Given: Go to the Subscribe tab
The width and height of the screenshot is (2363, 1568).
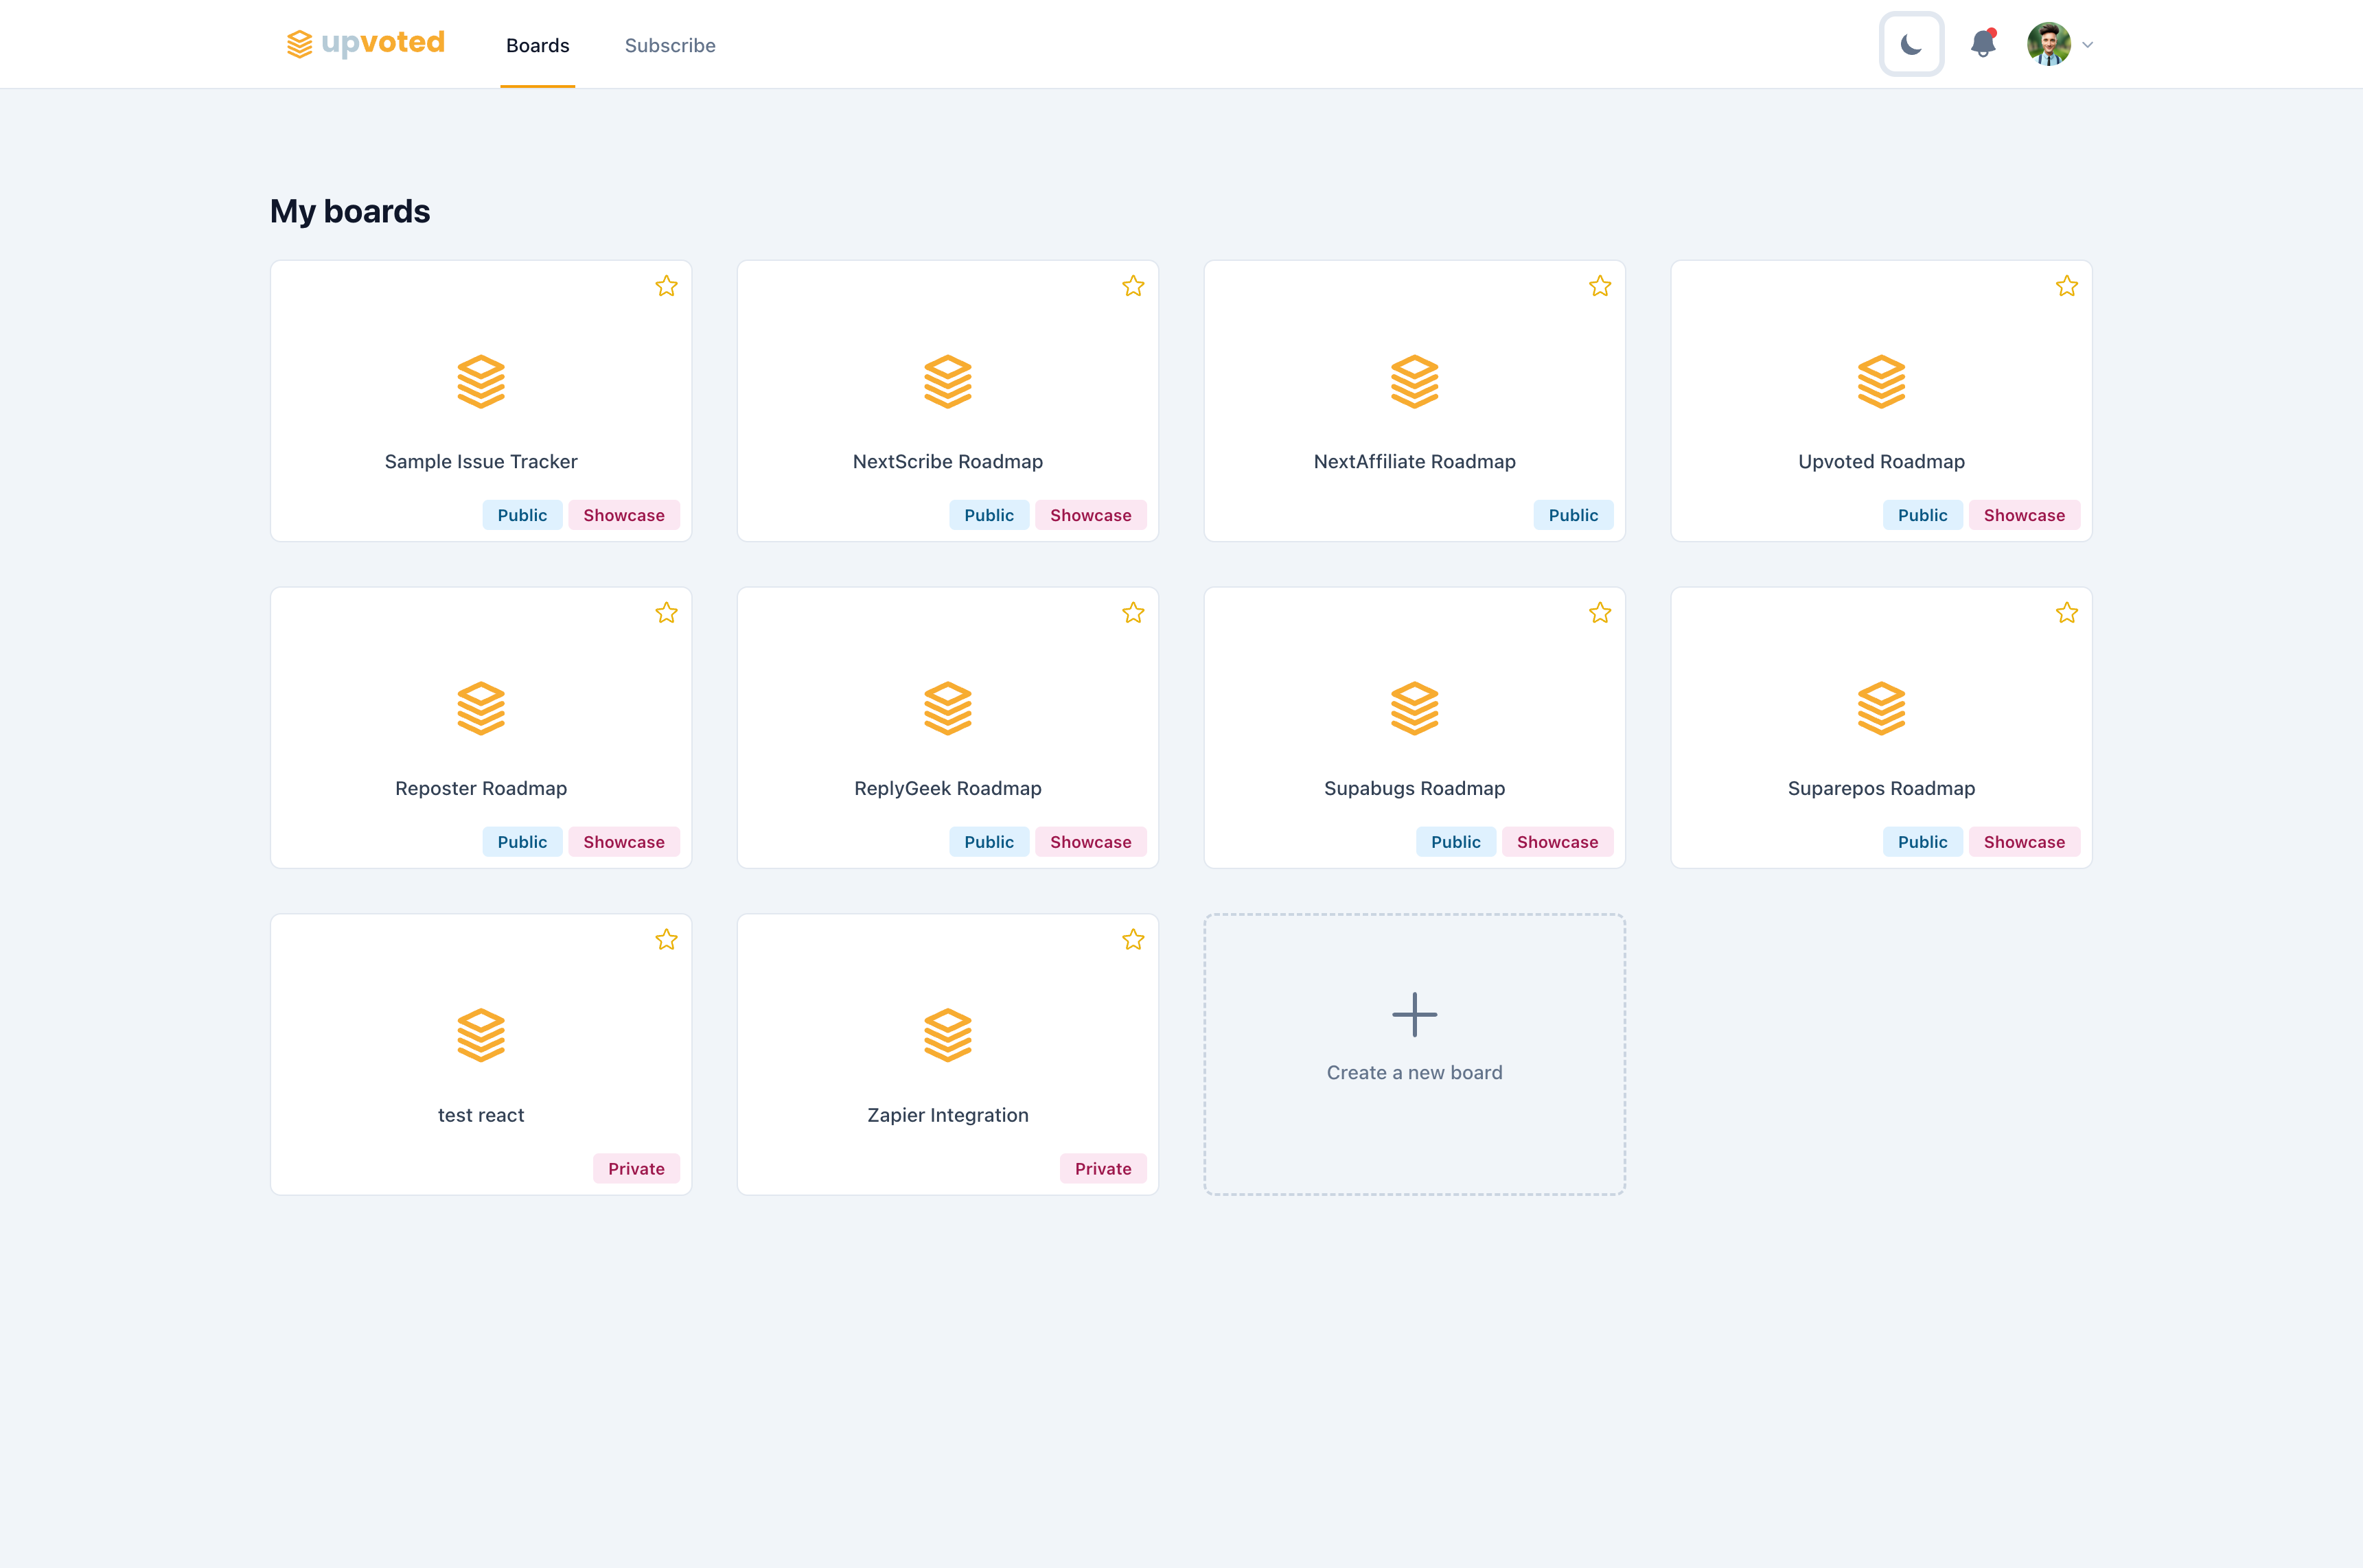Looking at the screenshot, I should point(669,45).
